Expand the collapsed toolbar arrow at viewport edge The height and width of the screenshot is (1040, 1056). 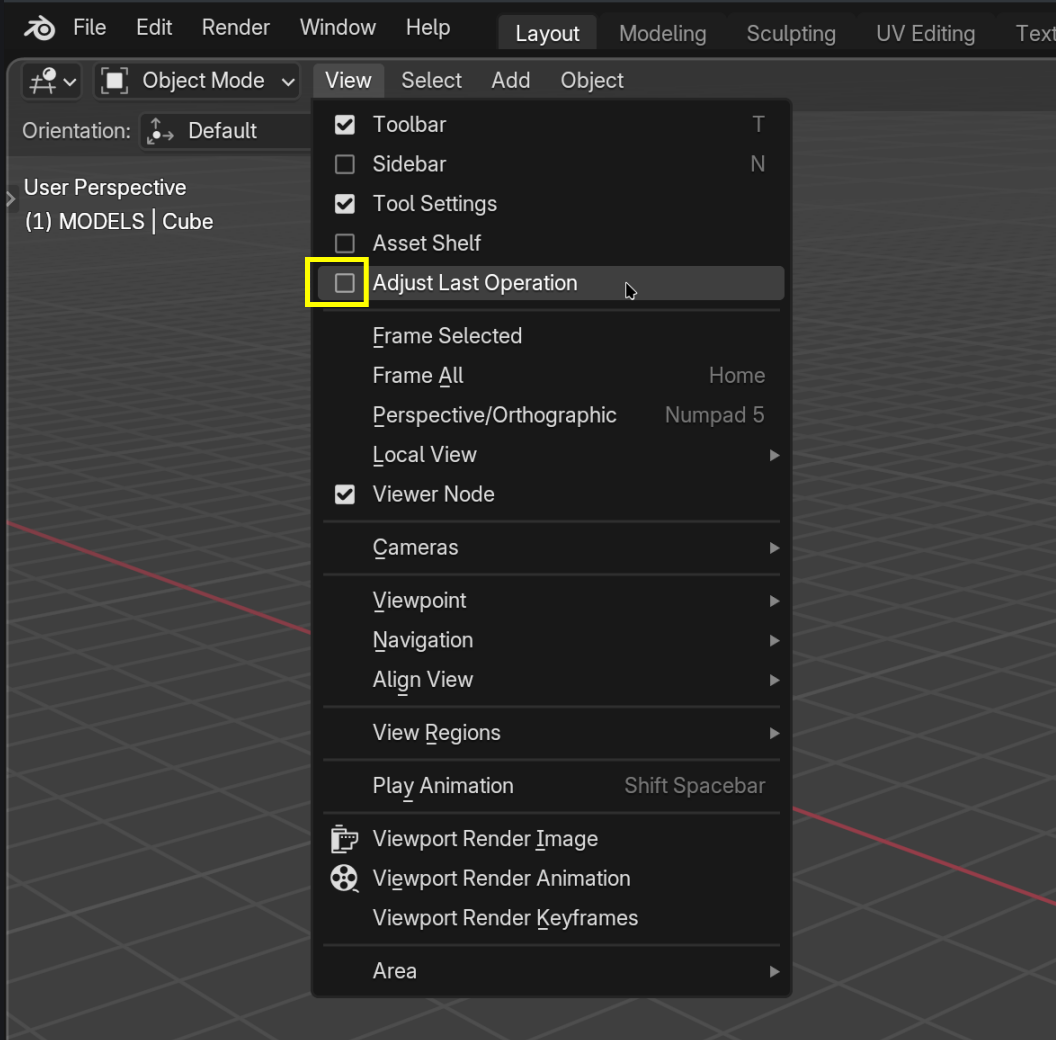[x=11, y=199]
